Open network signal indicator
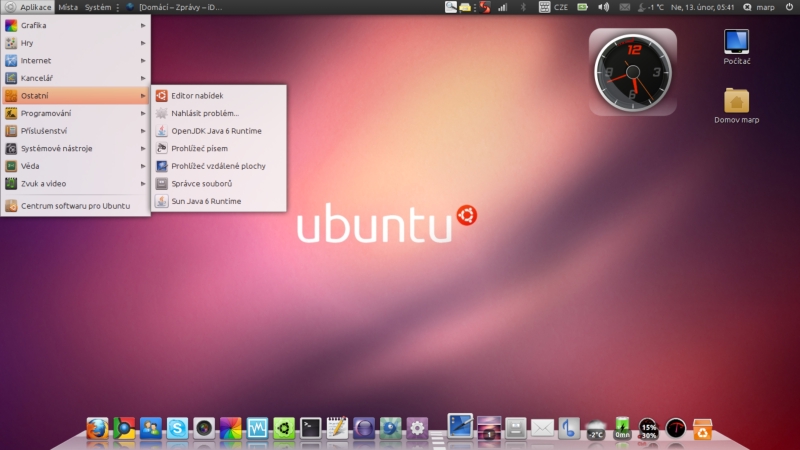800x450 pixels. (x=503, y=7)
